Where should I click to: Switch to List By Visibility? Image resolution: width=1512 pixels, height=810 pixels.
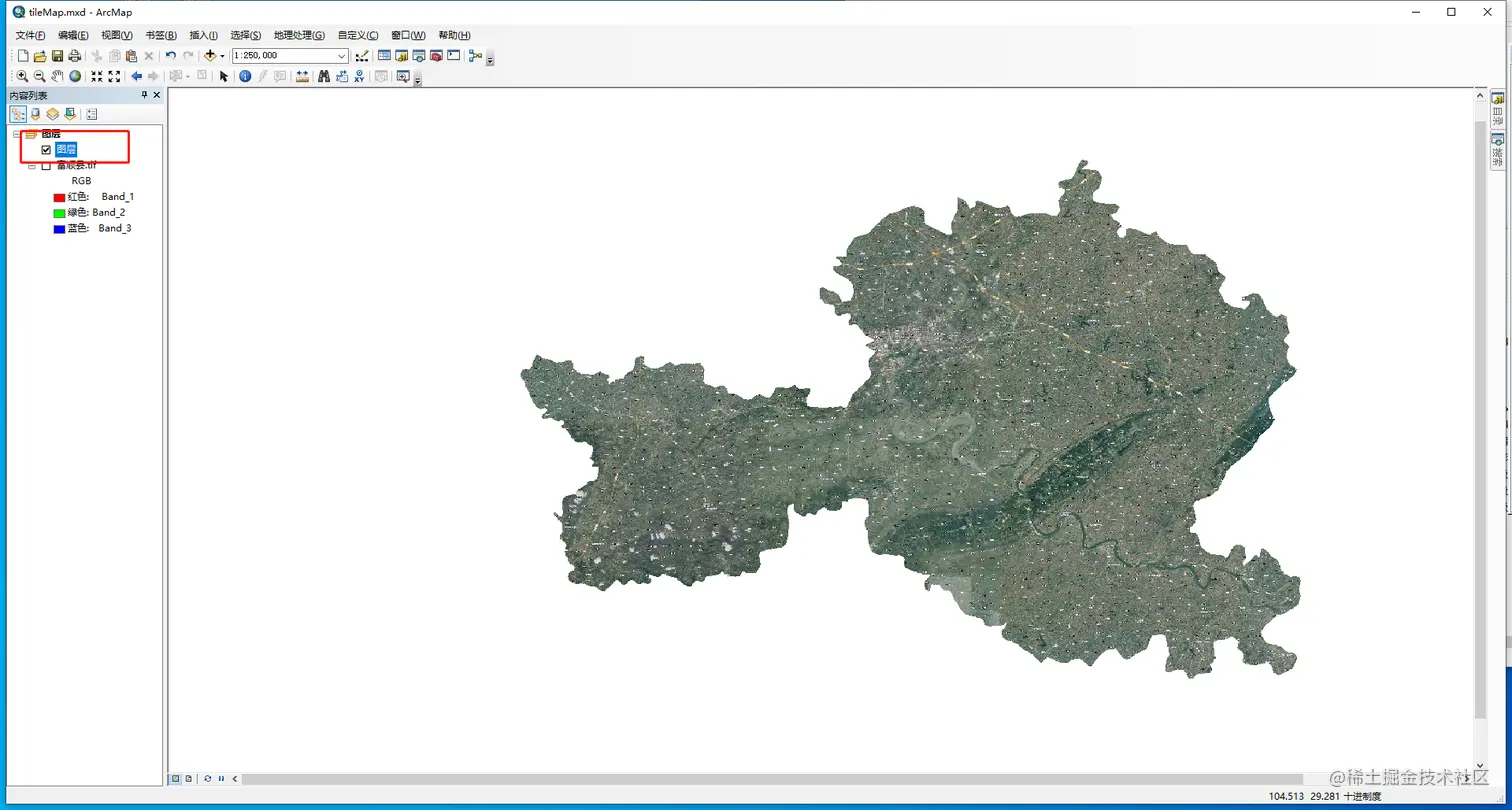[x=53, y=114]
